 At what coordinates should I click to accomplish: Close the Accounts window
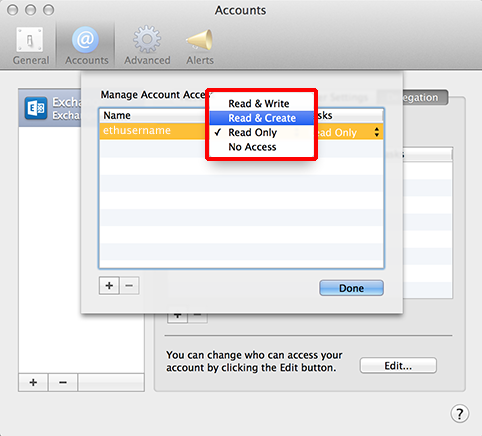pos(12,10)
